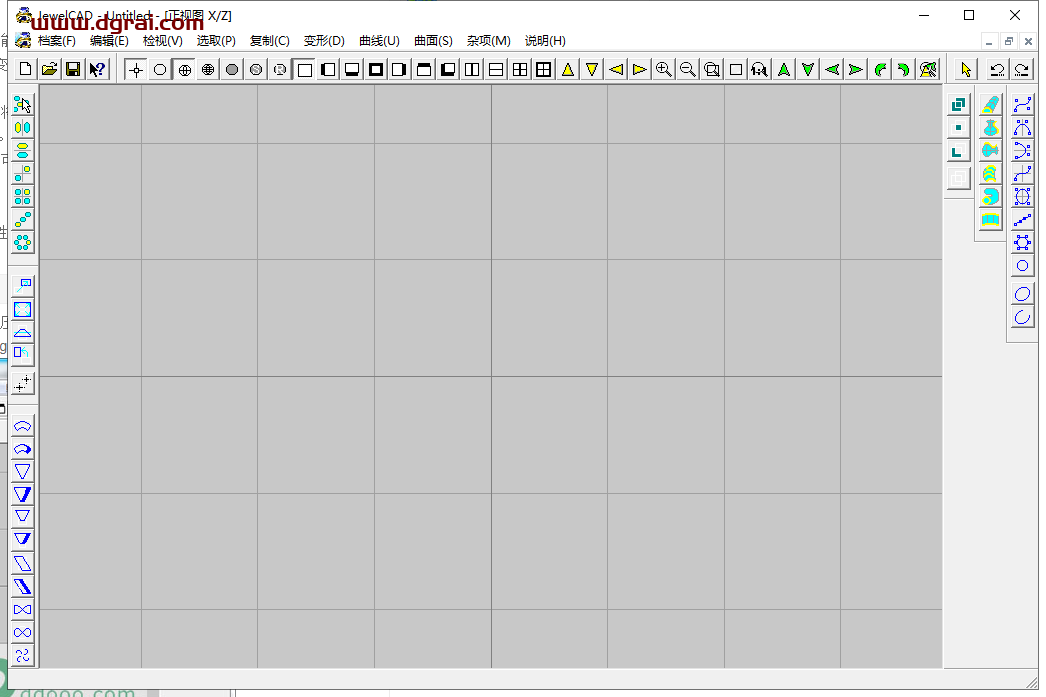Open the 杂项(M) misc menu
Viewport: 1046px width, 697px height.
489,41
